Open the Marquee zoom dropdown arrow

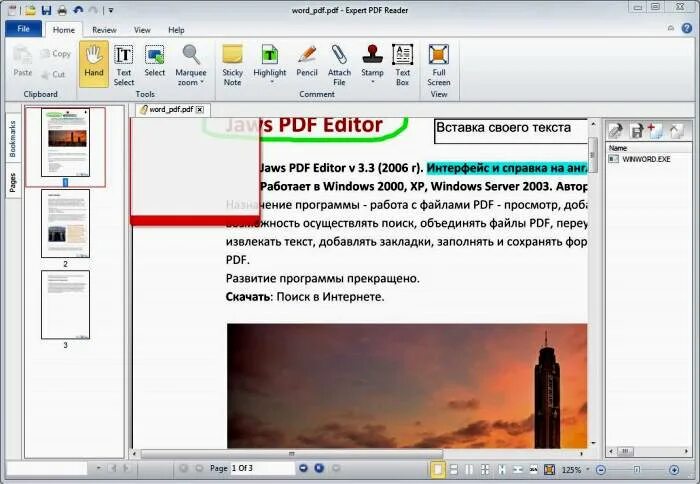pos(201,82)
